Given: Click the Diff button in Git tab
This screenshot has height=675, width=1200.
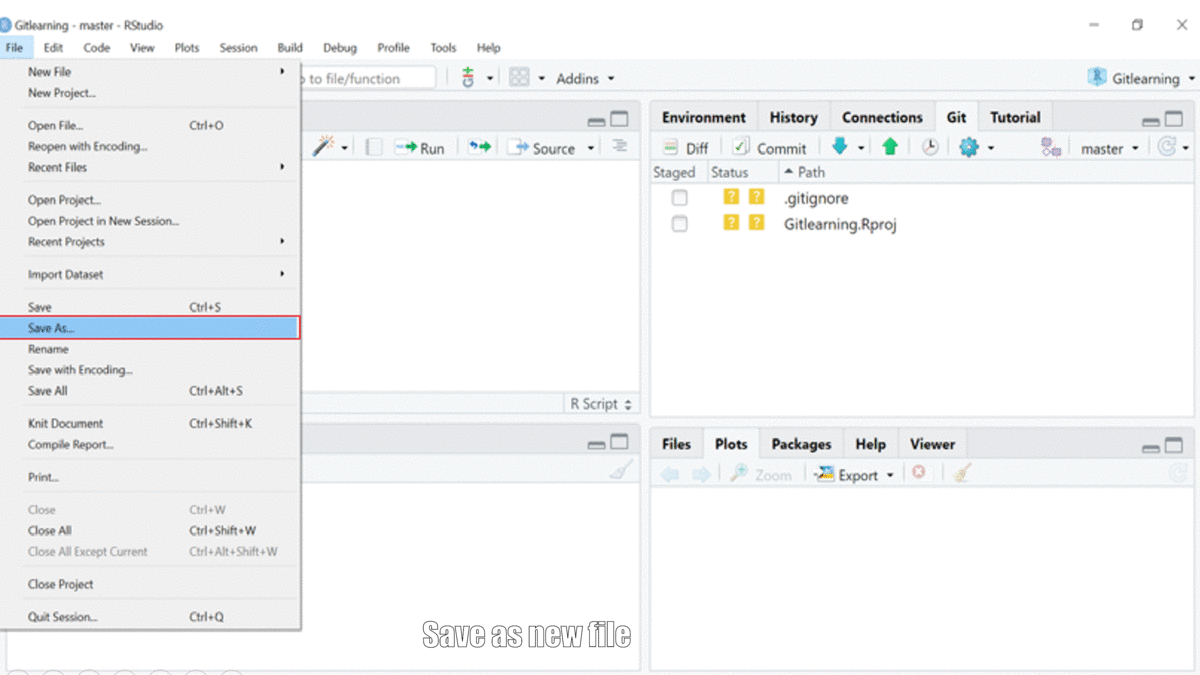Looking at the screenshot, I should pos(686,148).
